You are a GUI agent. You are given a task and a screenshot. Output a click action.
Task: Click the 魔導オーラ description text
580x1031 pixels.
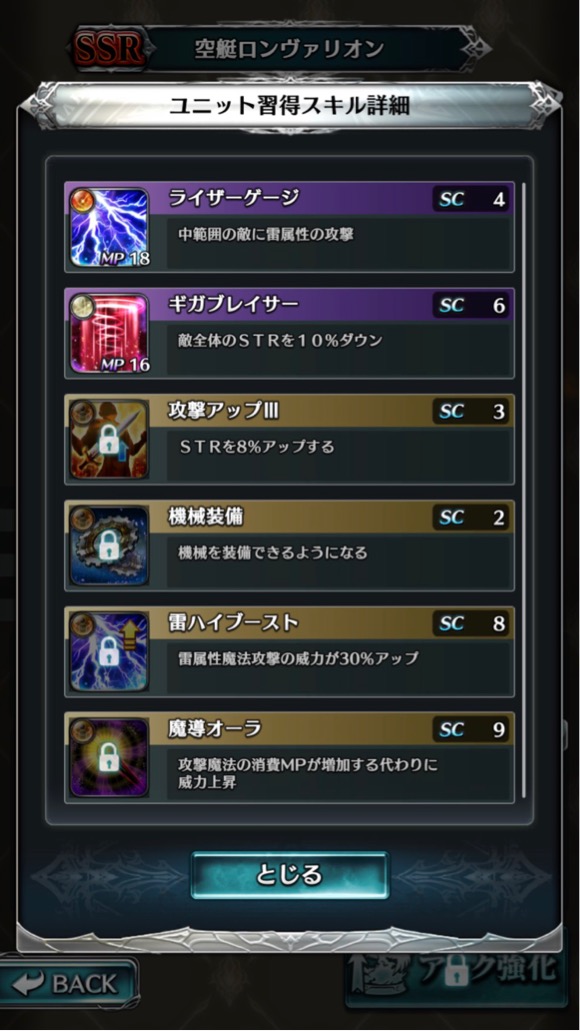click(308, 773)
